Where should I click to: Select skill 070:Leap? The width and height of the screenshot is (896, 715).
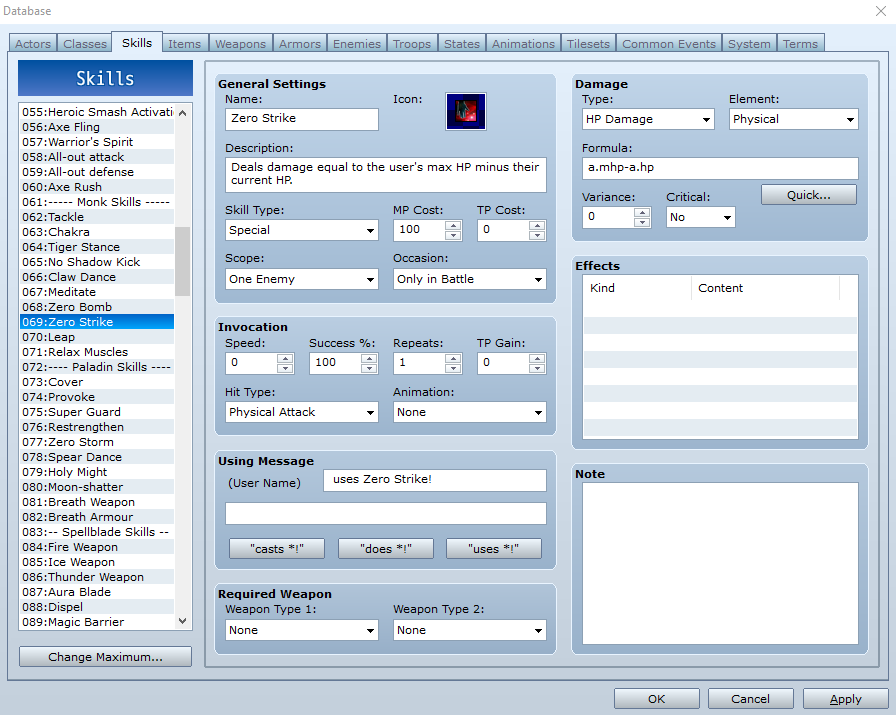[x=97, y=337]
